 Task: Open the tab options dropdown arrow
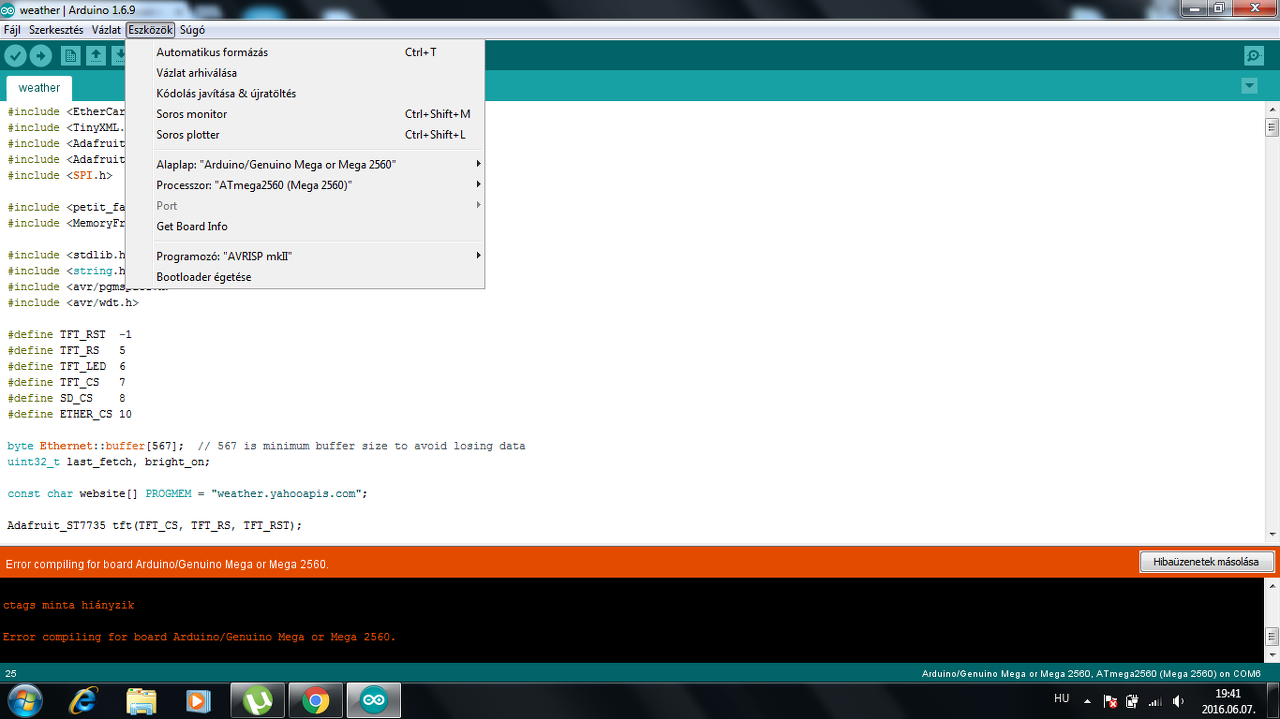click(1249, 86)
